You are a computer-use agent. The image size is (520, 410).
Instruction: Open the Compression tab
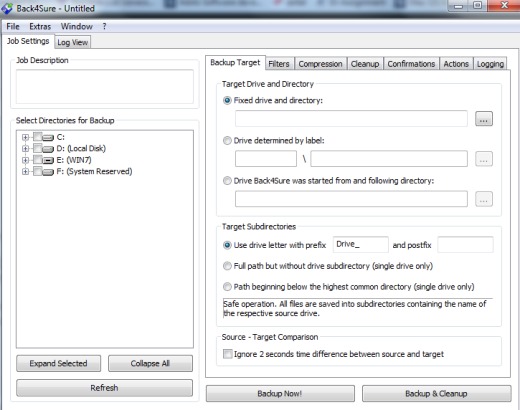[x=320, y=64]
